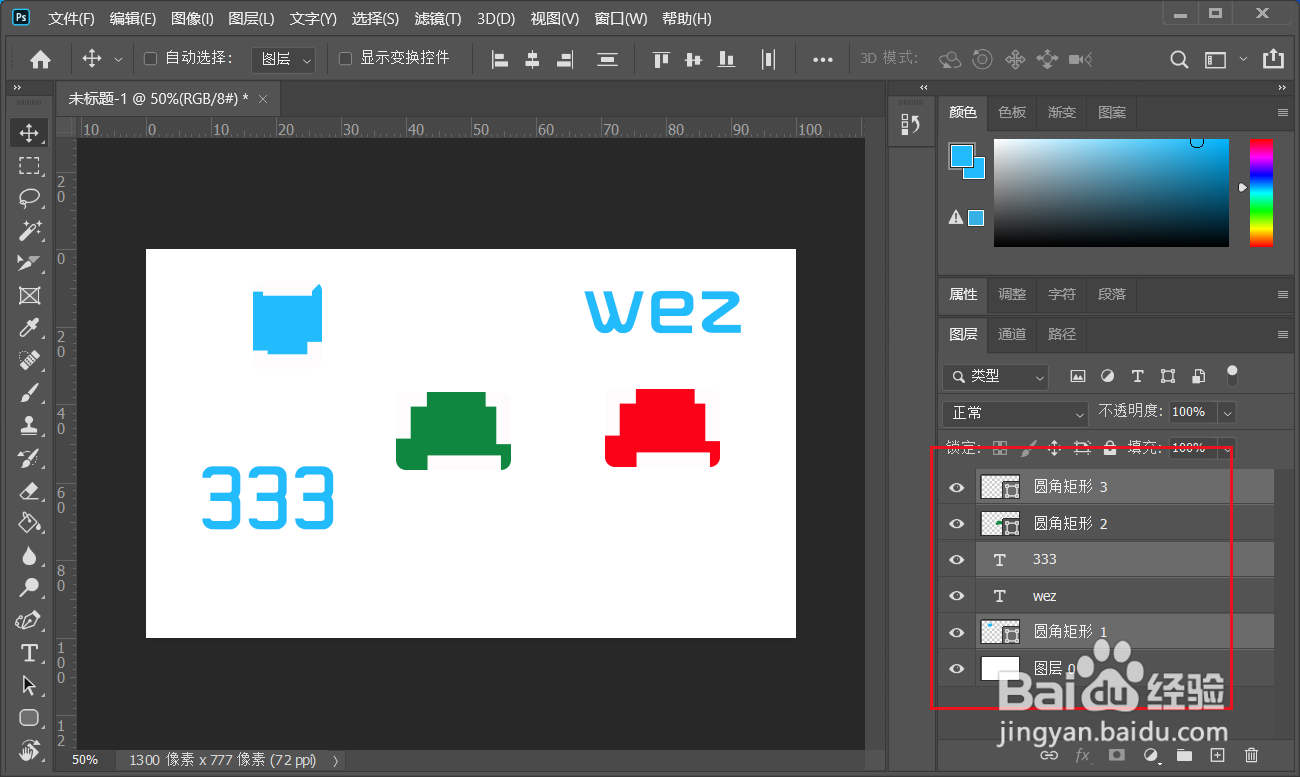This screenshot has width=1300, height=777.
Task: Open the Properties panel flyout menu
Action: 1283,295
